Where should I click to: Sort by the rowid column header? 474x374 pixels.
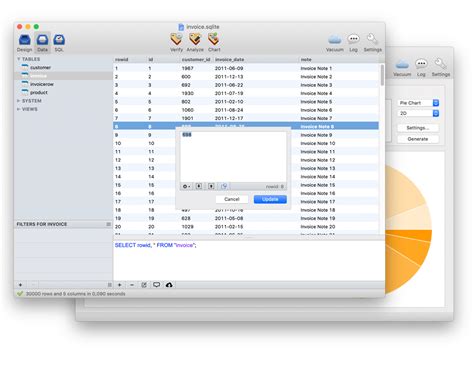click(x=122, y=60)
